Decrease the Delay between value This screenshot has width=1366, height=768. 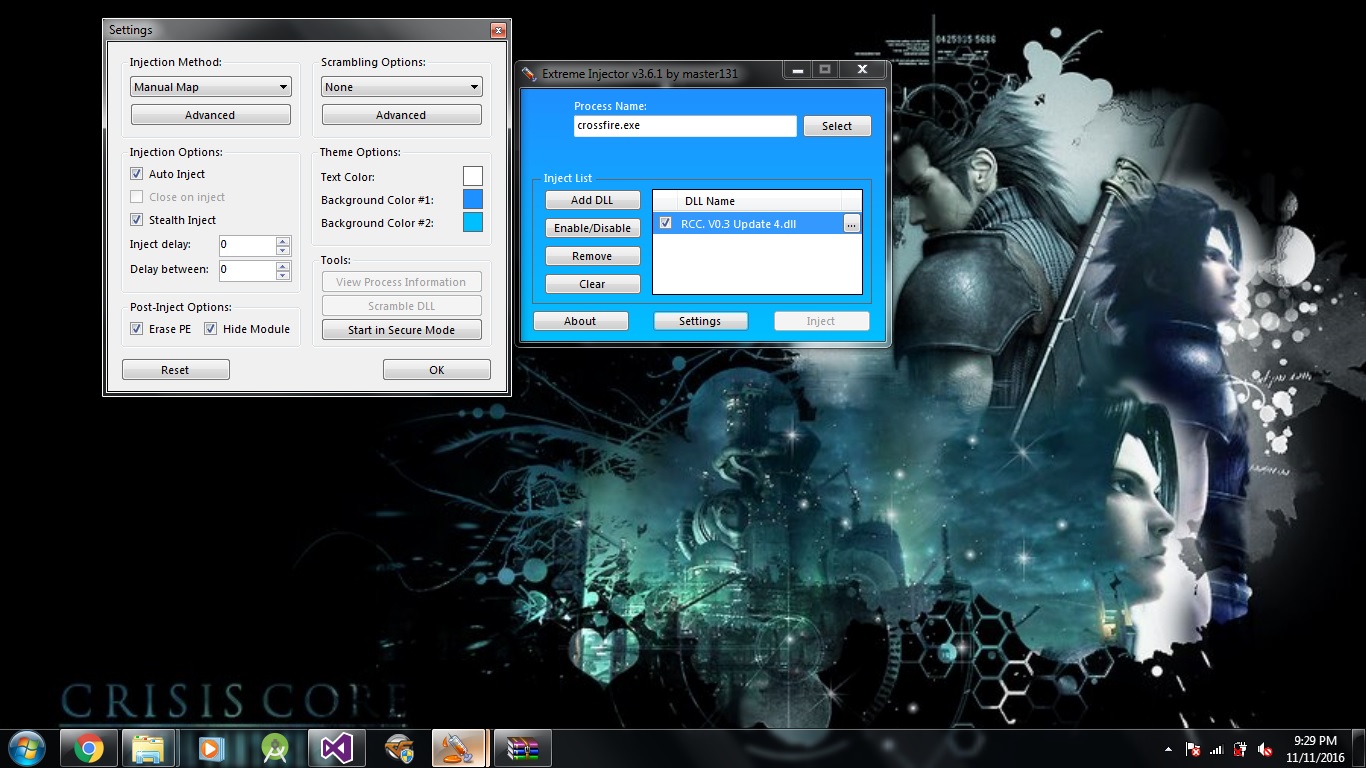tap(283, 275)
